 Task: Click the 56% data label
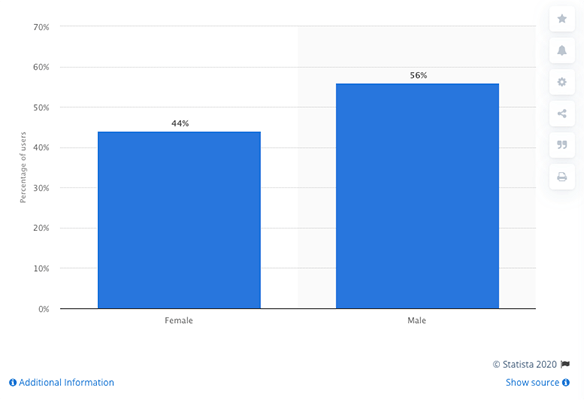point(418,75)
